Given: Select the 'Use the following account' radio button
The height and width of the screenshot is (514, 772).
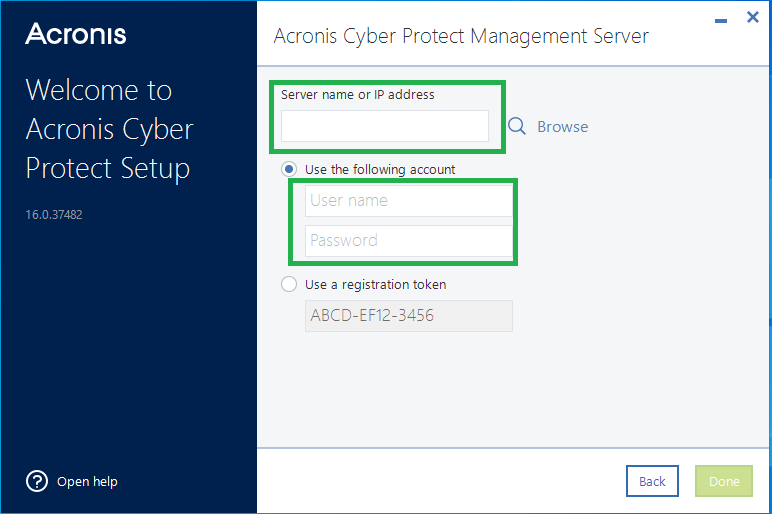Looking at the screenshot, I should click(289, 169).
